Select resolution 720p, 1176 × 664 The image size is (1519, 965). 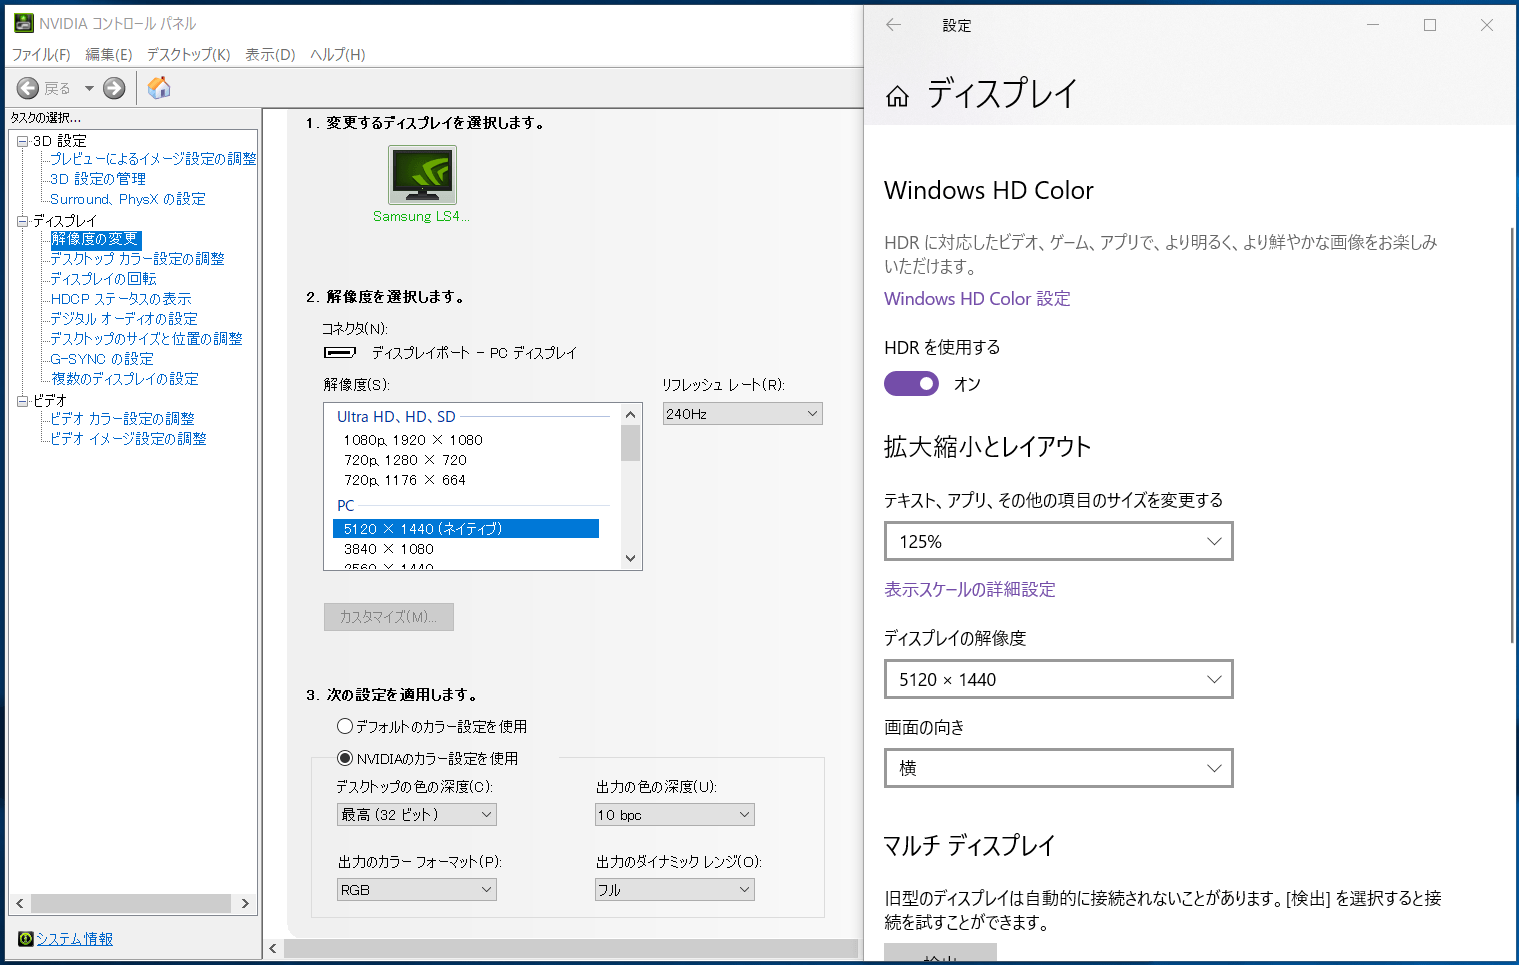405,480
